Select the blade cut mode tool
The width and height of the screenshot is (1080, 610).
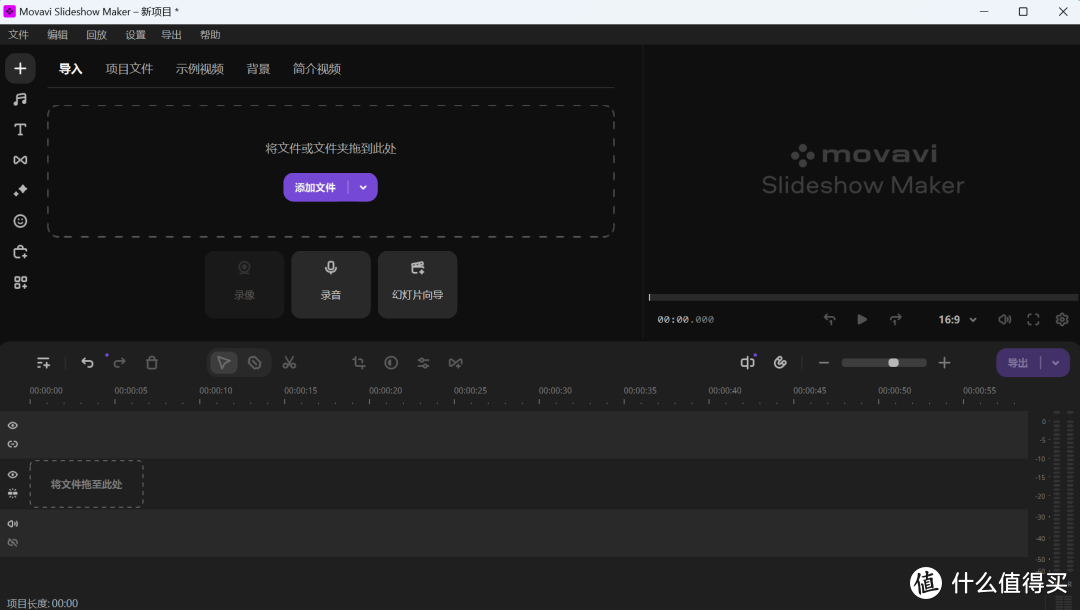(255, 363)
